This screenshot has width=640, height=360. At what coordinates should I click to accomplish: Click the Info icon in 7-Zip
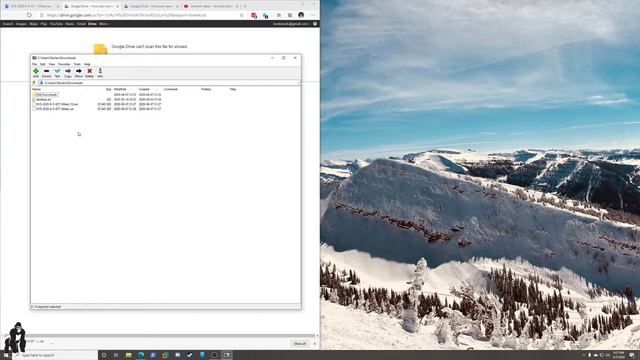pyautogui.click(x=100, y=72)
